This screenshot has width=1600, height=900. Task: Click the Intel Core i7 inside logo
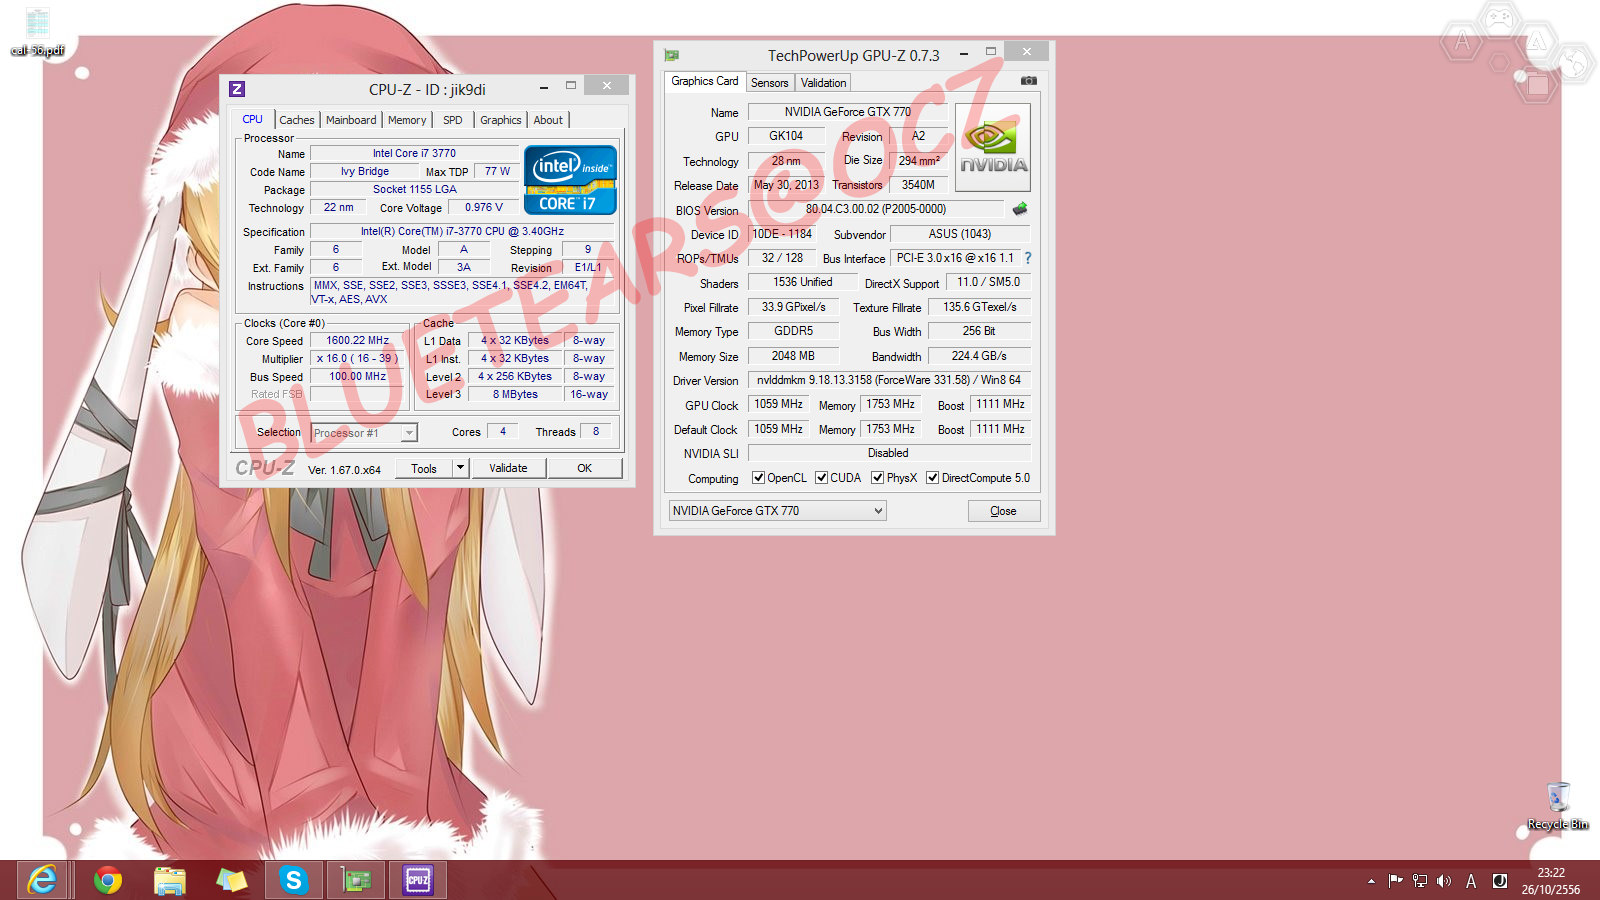[570, 180]
